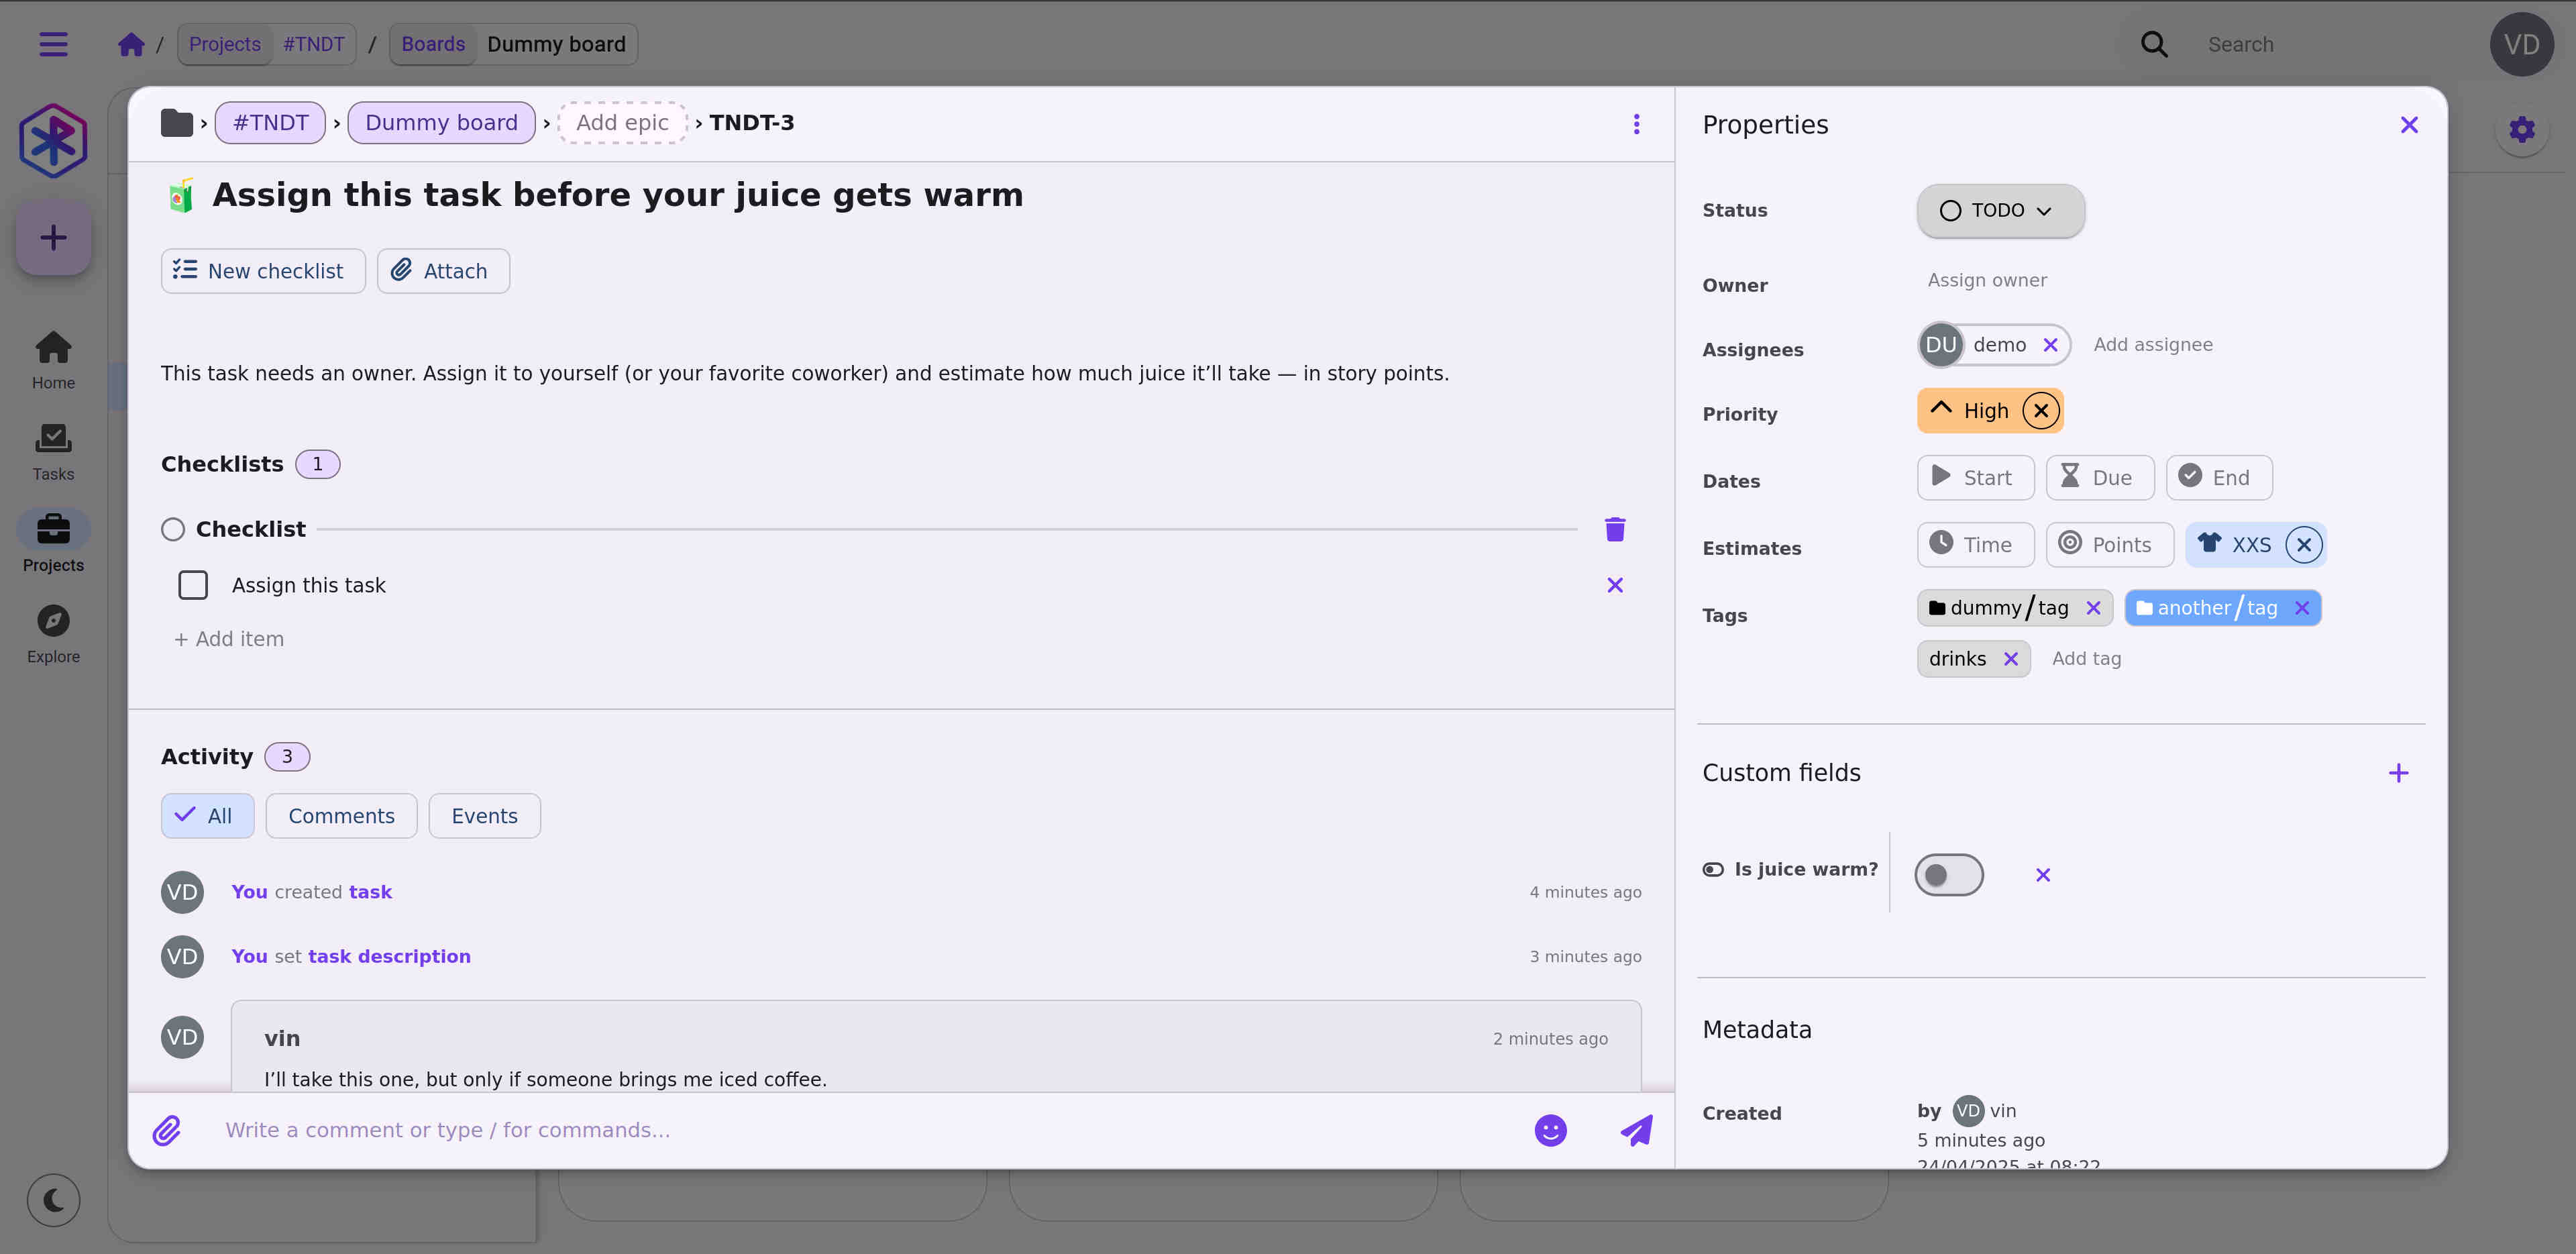Remove the drinks tag

[x=2010, y=659]
